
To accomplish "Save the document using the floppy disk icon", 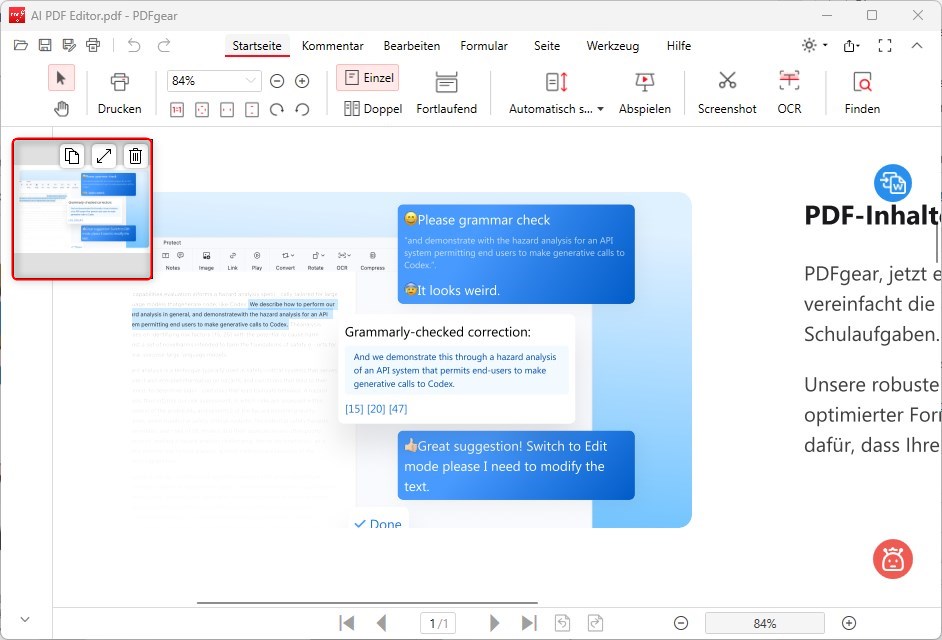I will point(45,45).
